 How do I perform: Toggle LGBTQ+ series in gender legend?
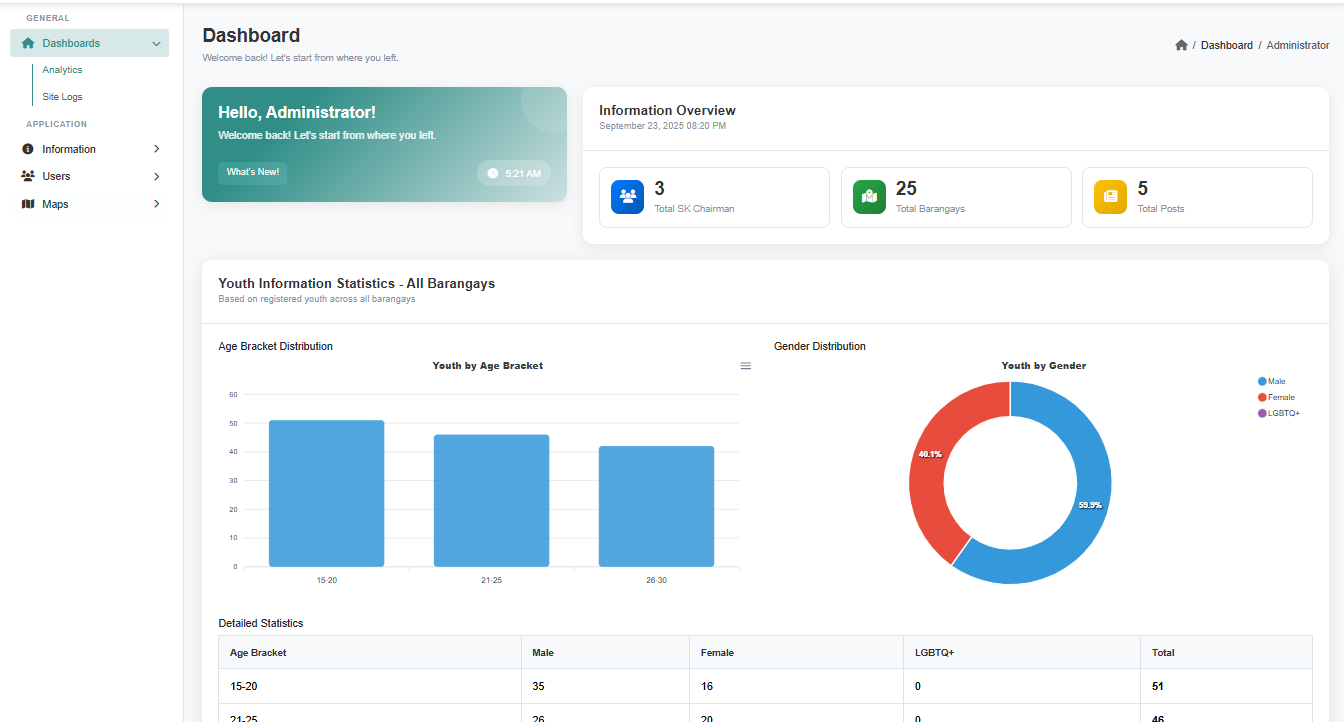tap(1283, 413)
